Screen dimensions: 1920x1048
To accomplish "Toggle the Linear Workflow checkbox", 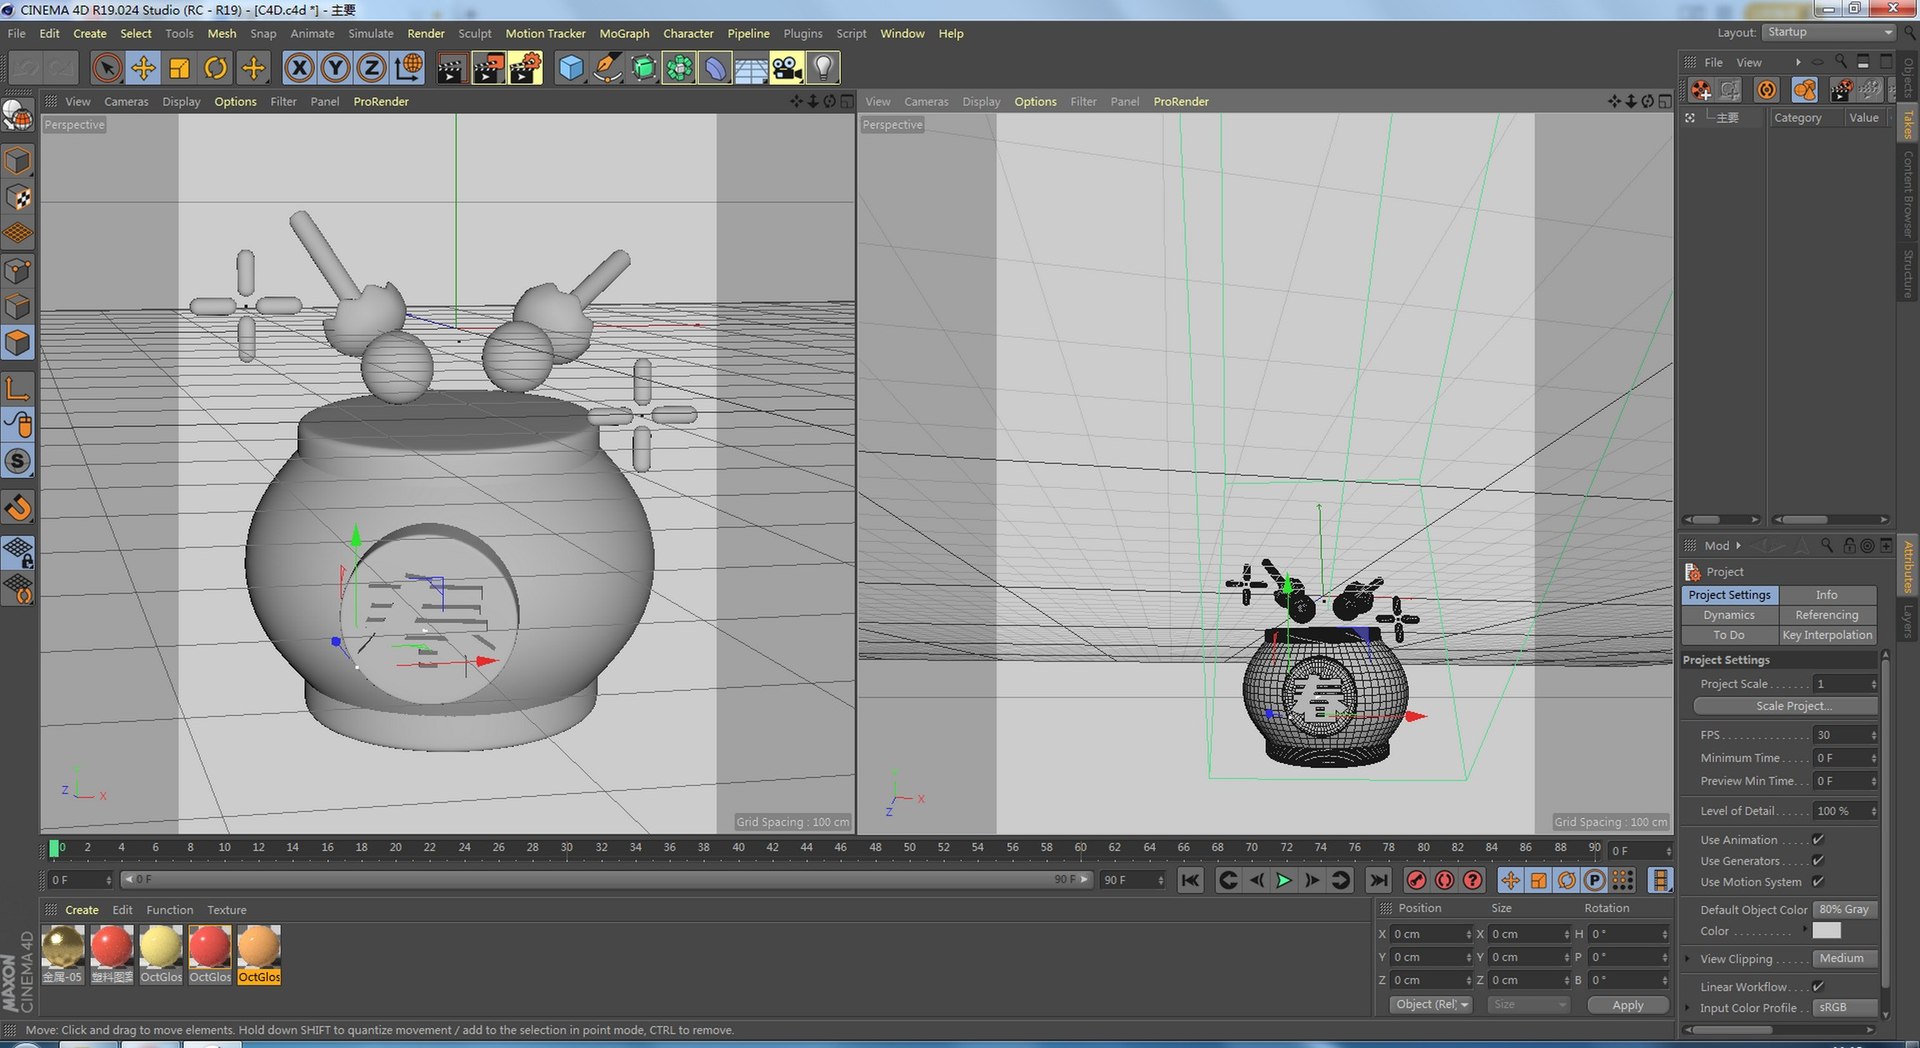I will click(1818, 987).
